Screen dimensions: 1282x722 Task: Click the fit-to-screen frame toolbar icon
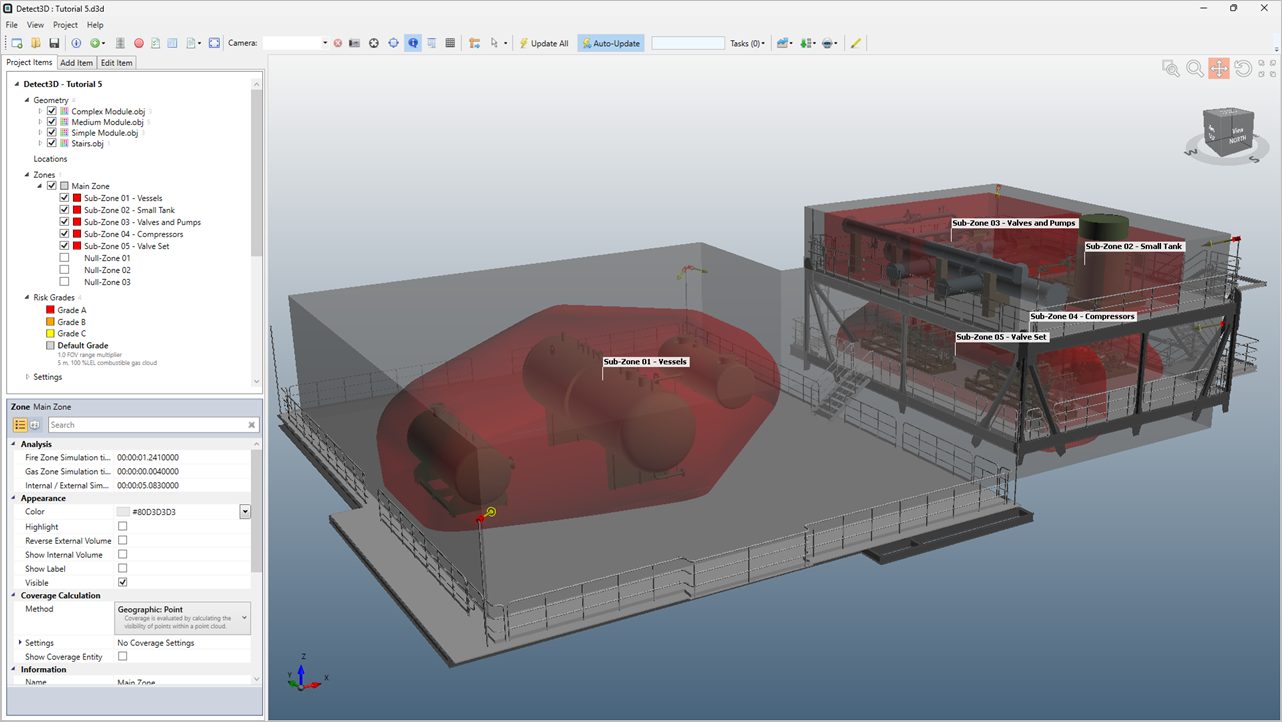coord(214,43)
